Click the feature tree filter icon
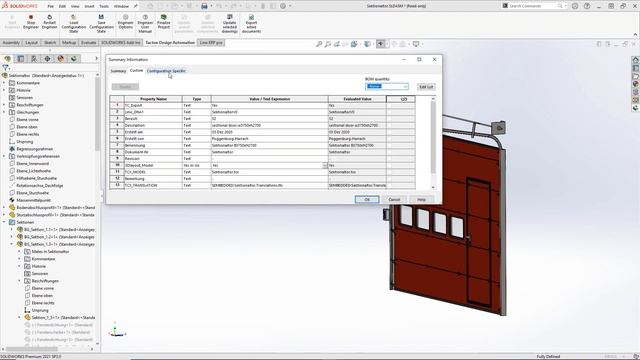The height and width of the screenshot is (360, 640). [5, 68]
